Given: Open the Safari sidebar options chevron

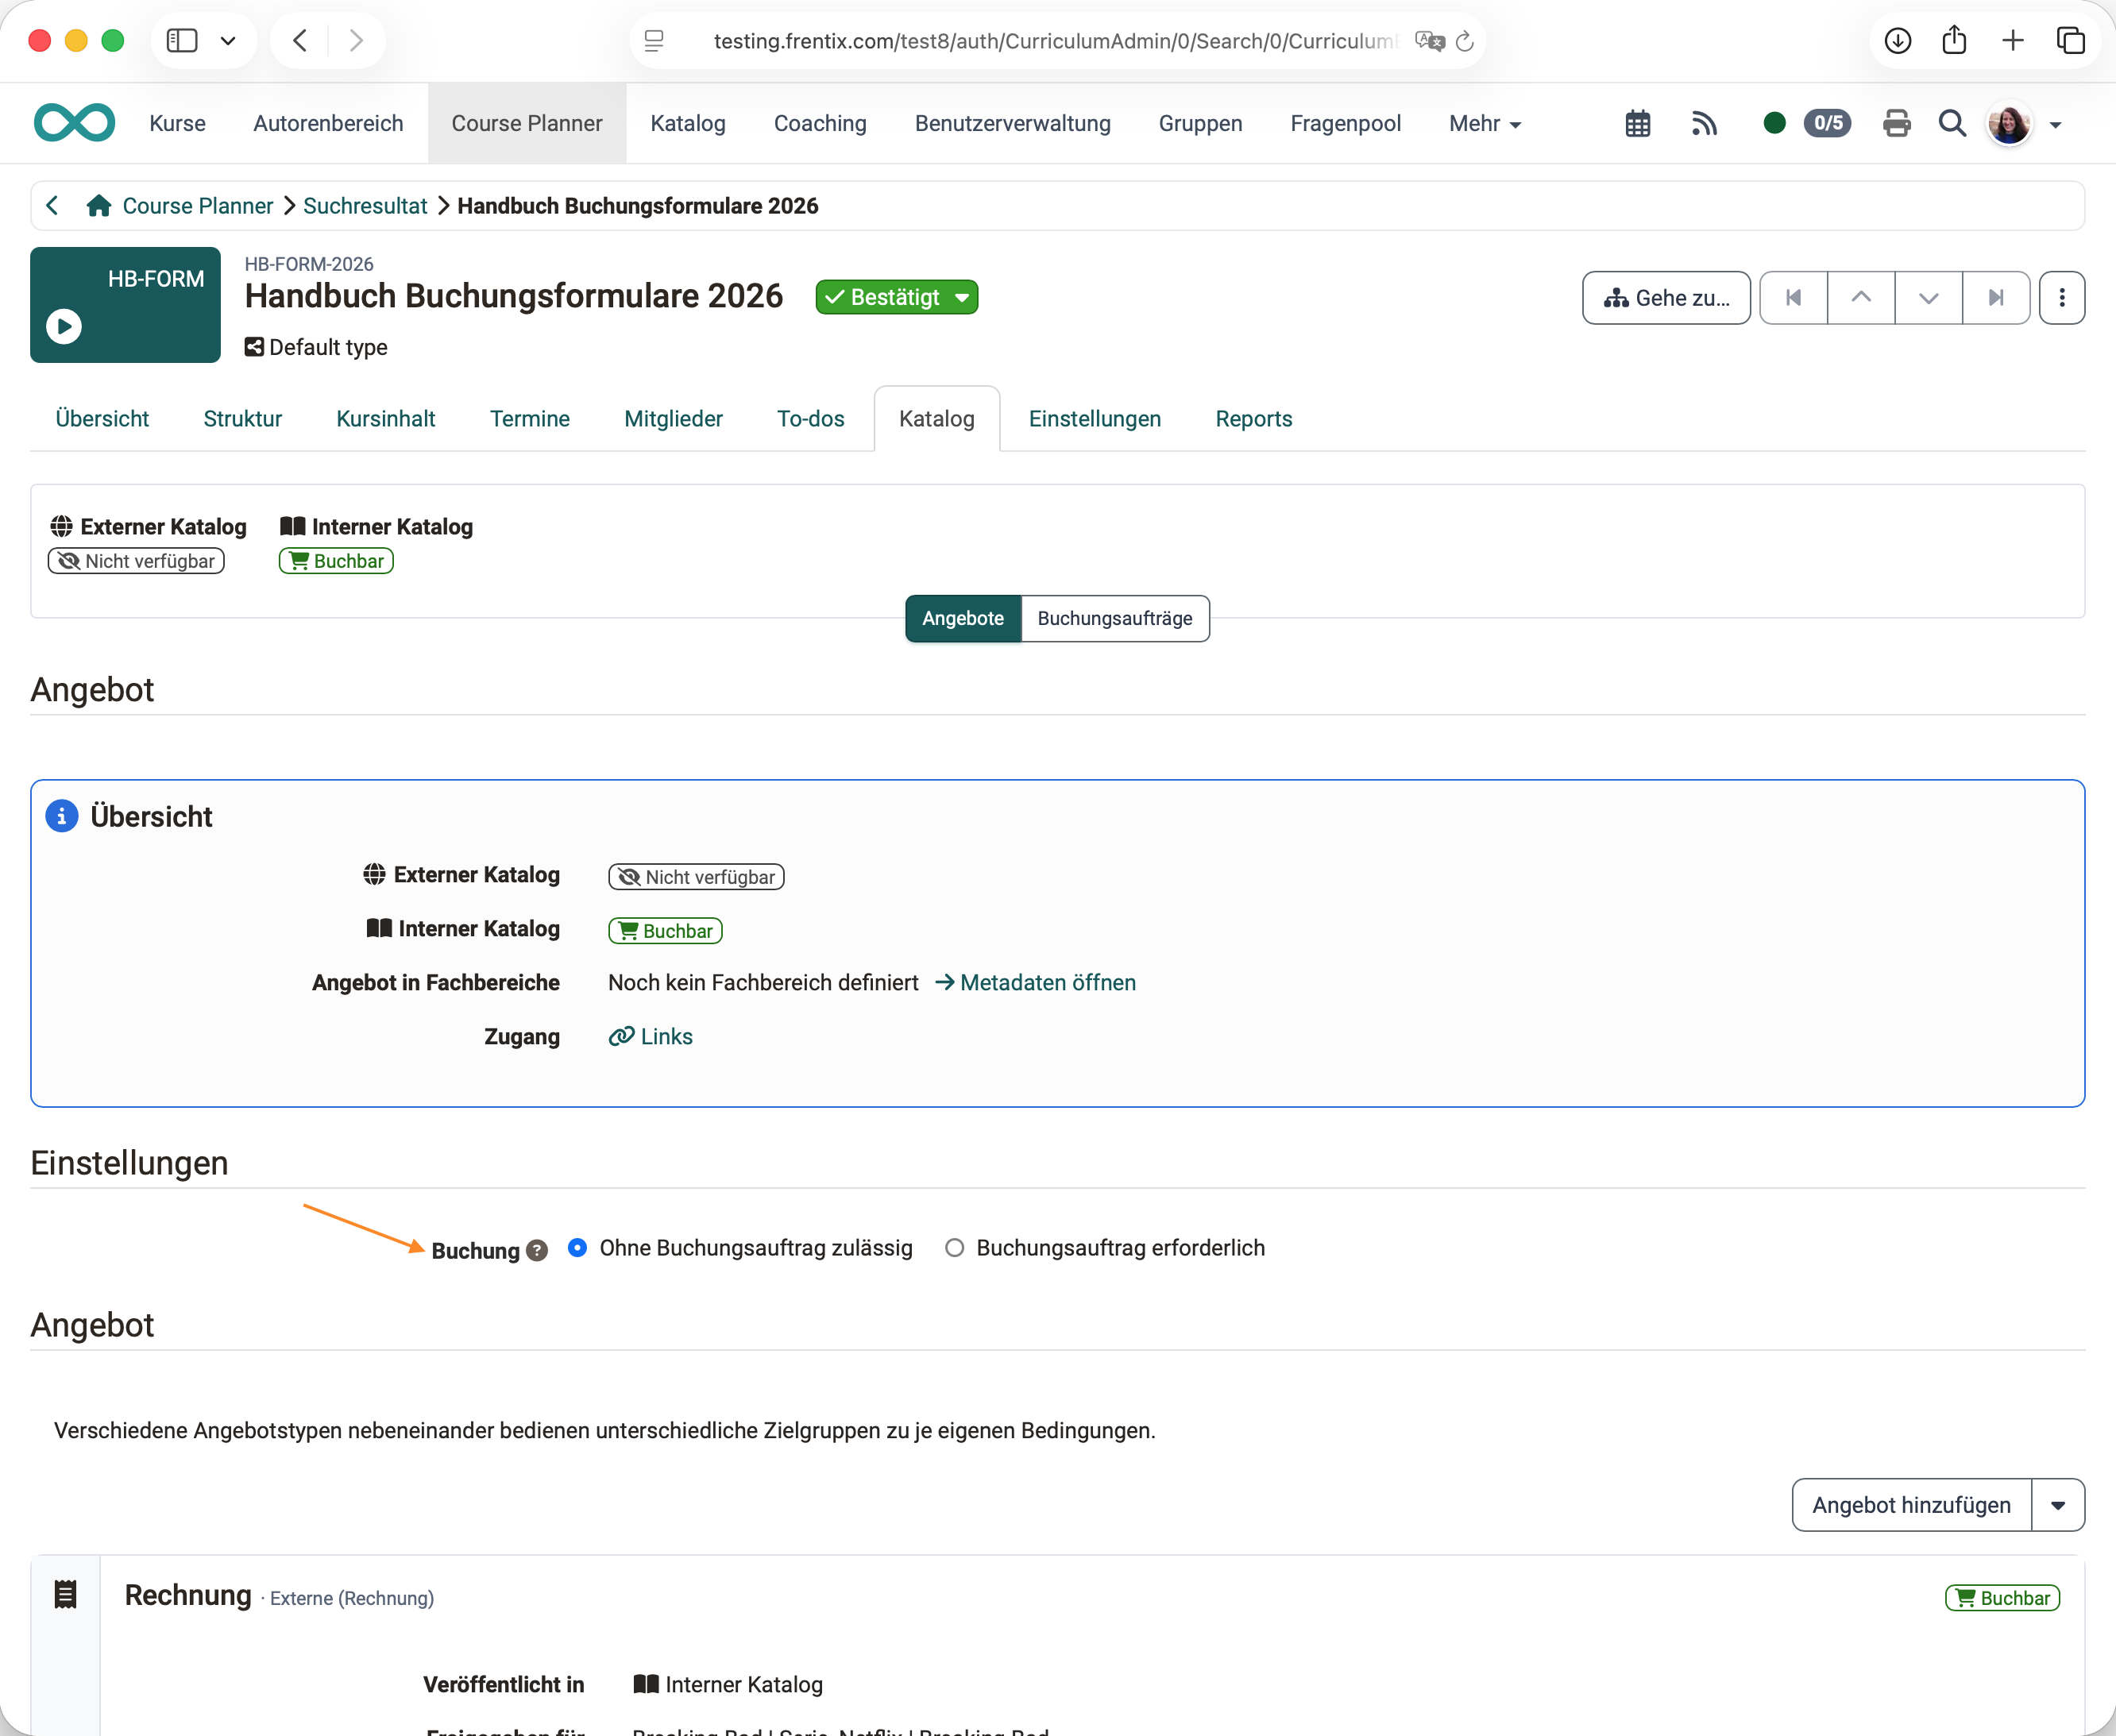Looking at the screenshot, I should pos(228,41).
